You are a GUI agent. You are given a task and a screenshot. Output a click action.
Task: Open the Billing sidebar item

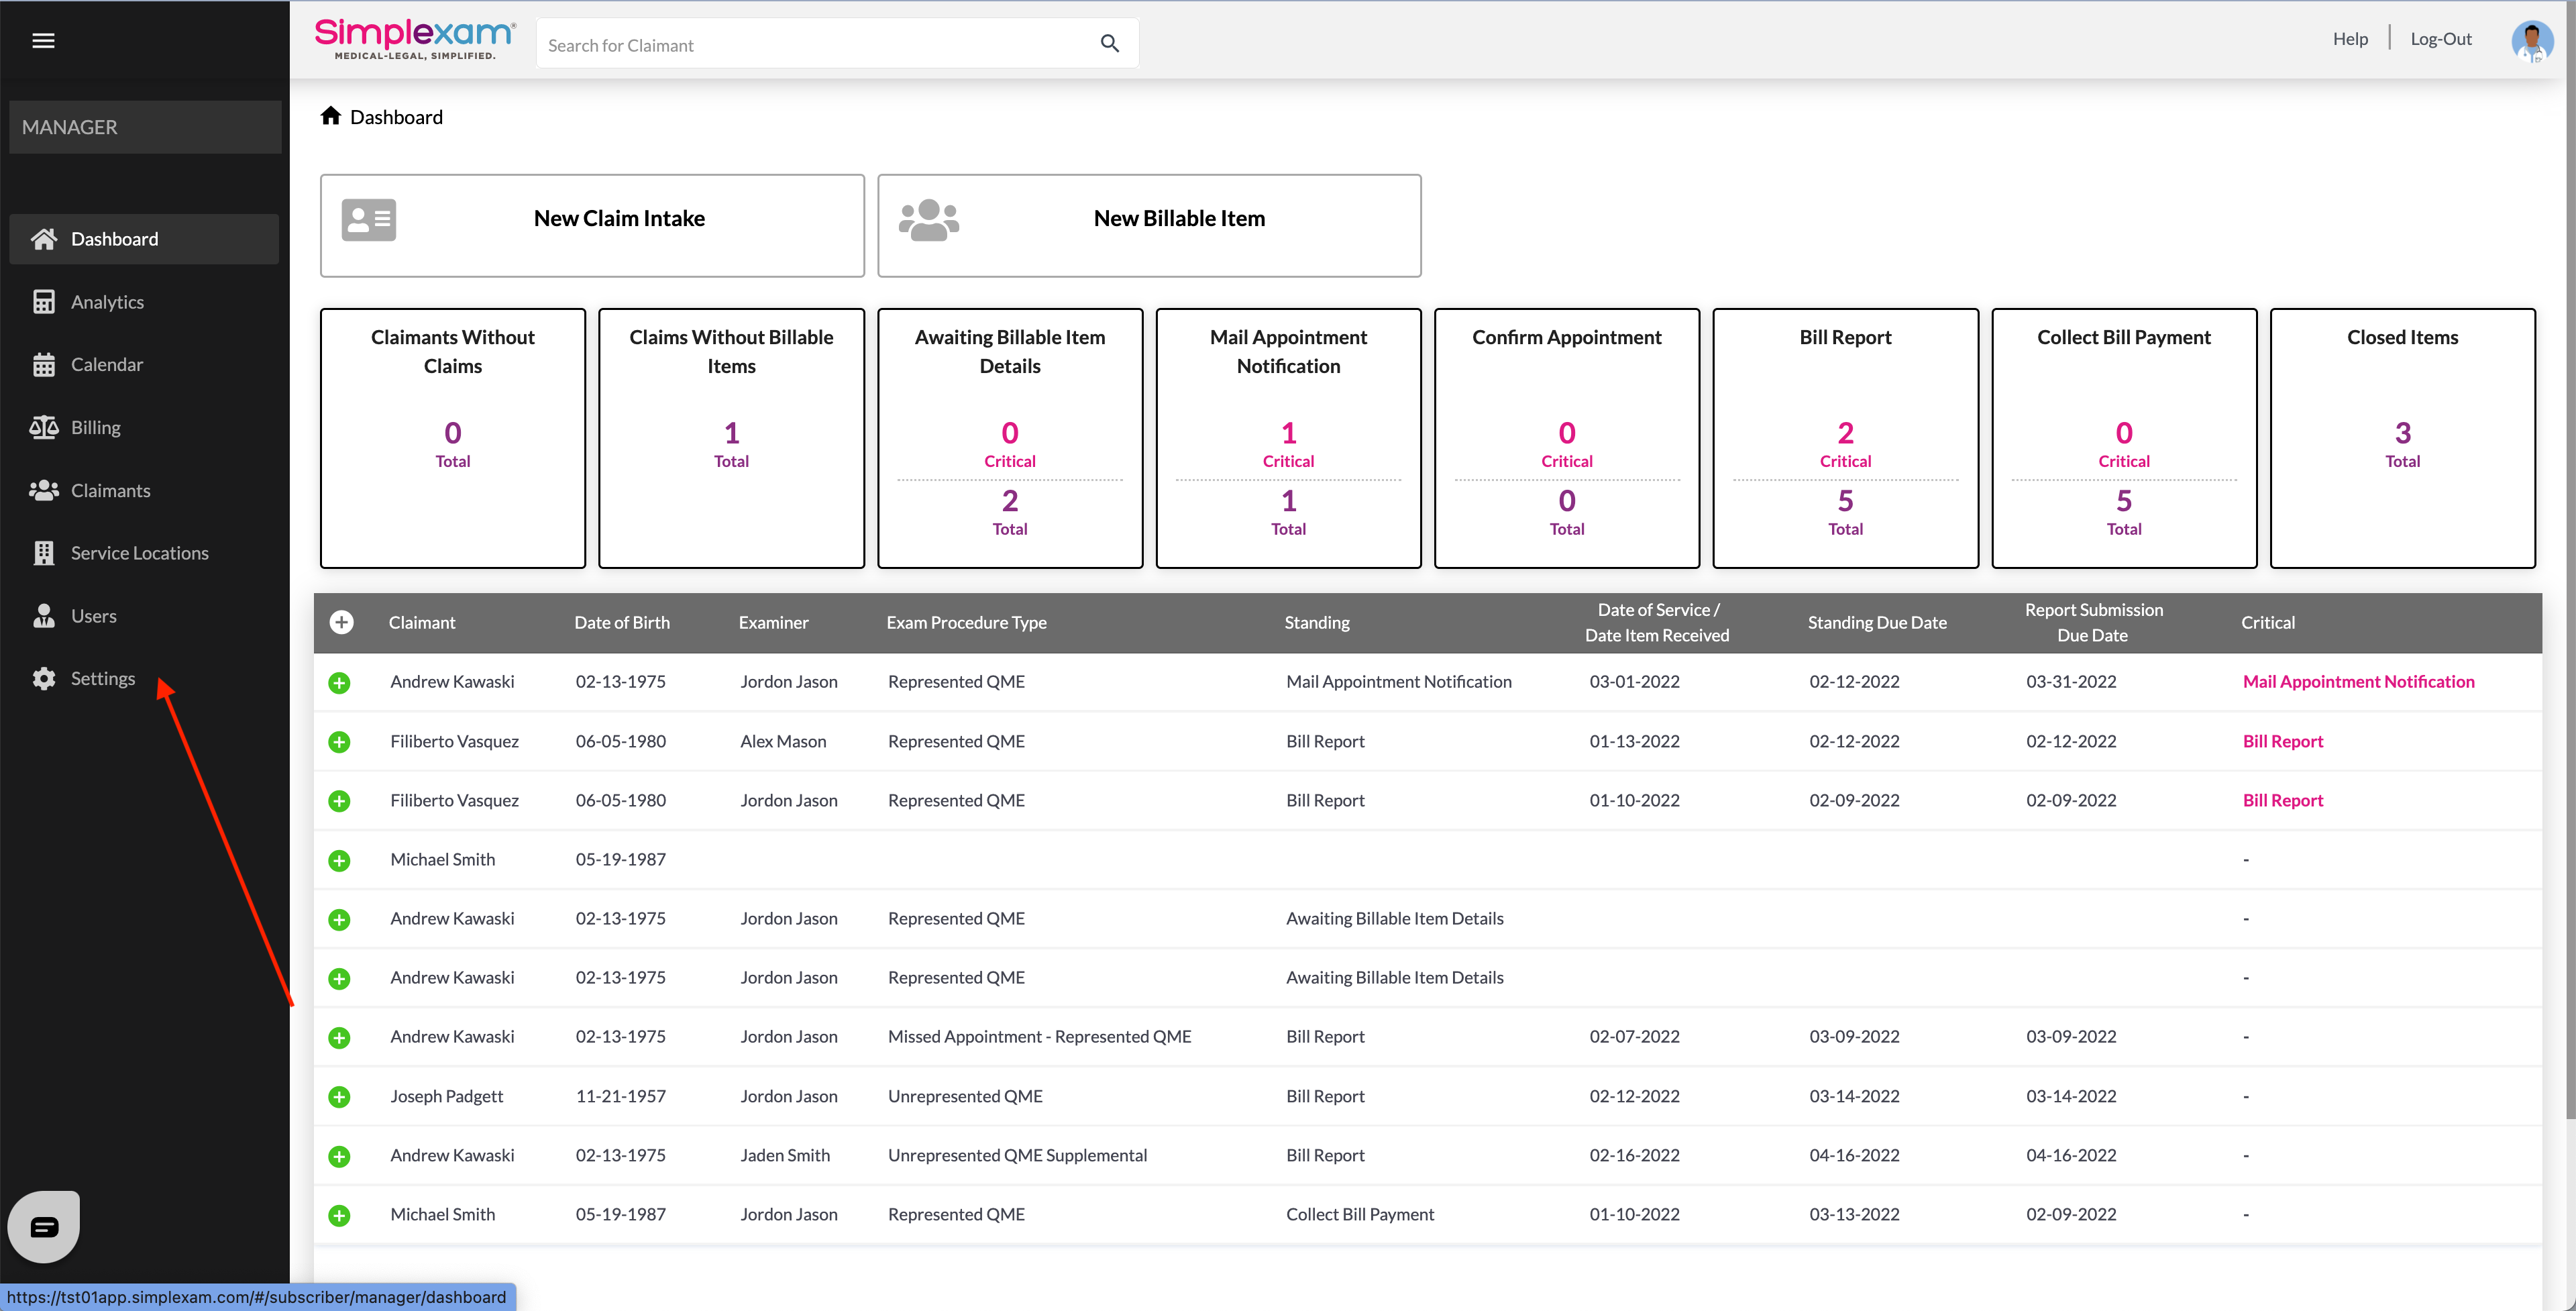coord(95,427)
